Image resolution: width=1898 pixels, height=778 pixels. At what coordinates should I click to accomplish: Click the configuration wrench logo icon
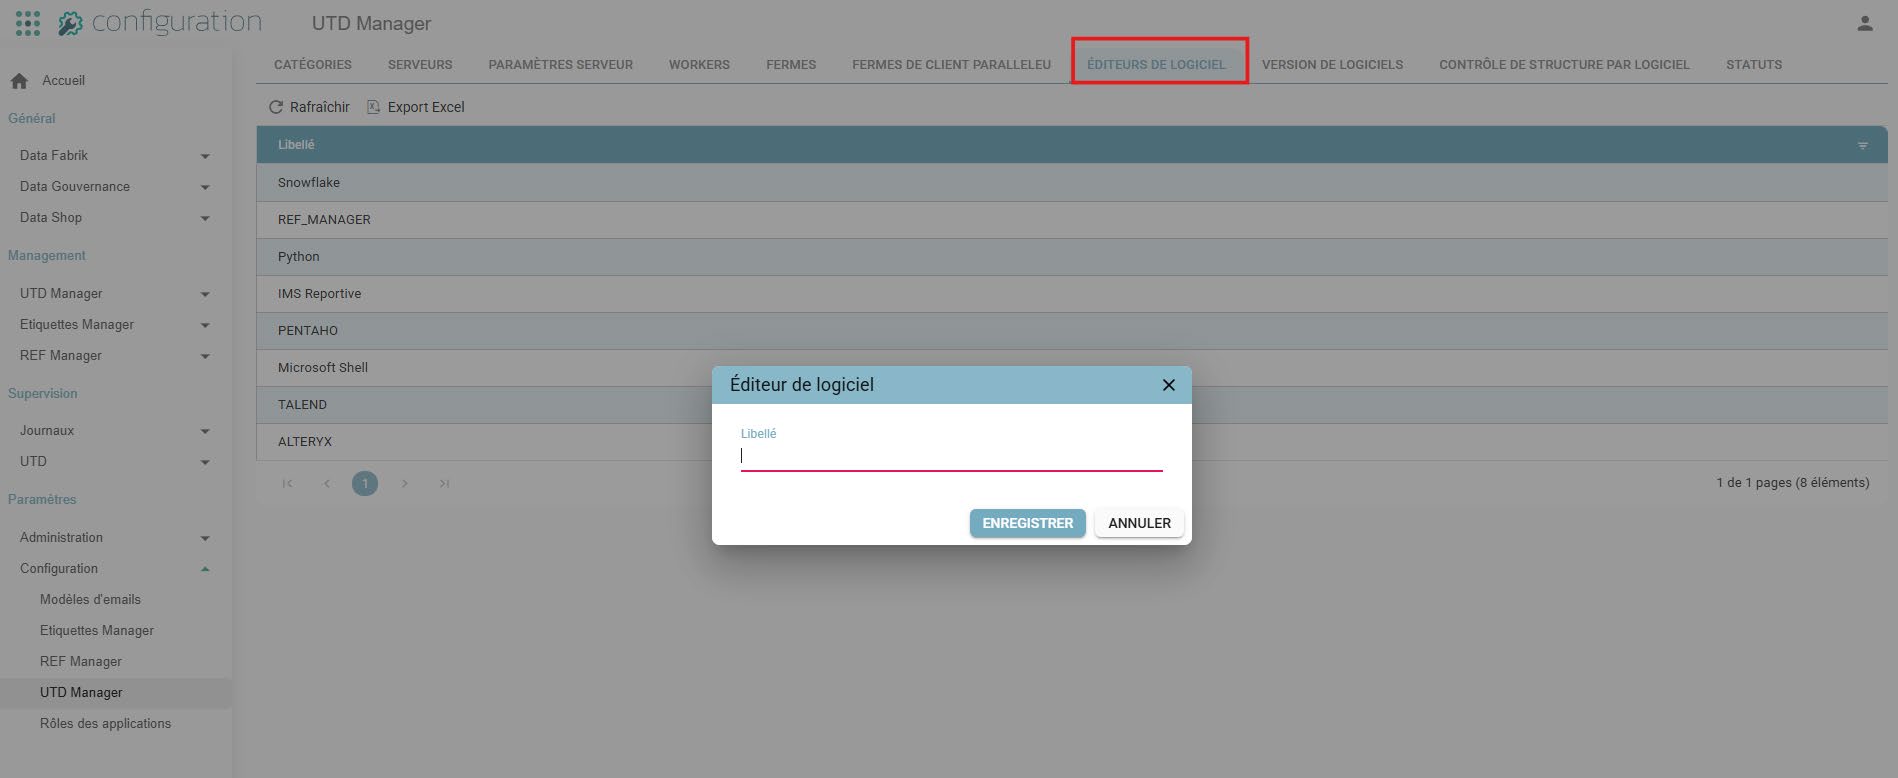[x=70, y=23]
